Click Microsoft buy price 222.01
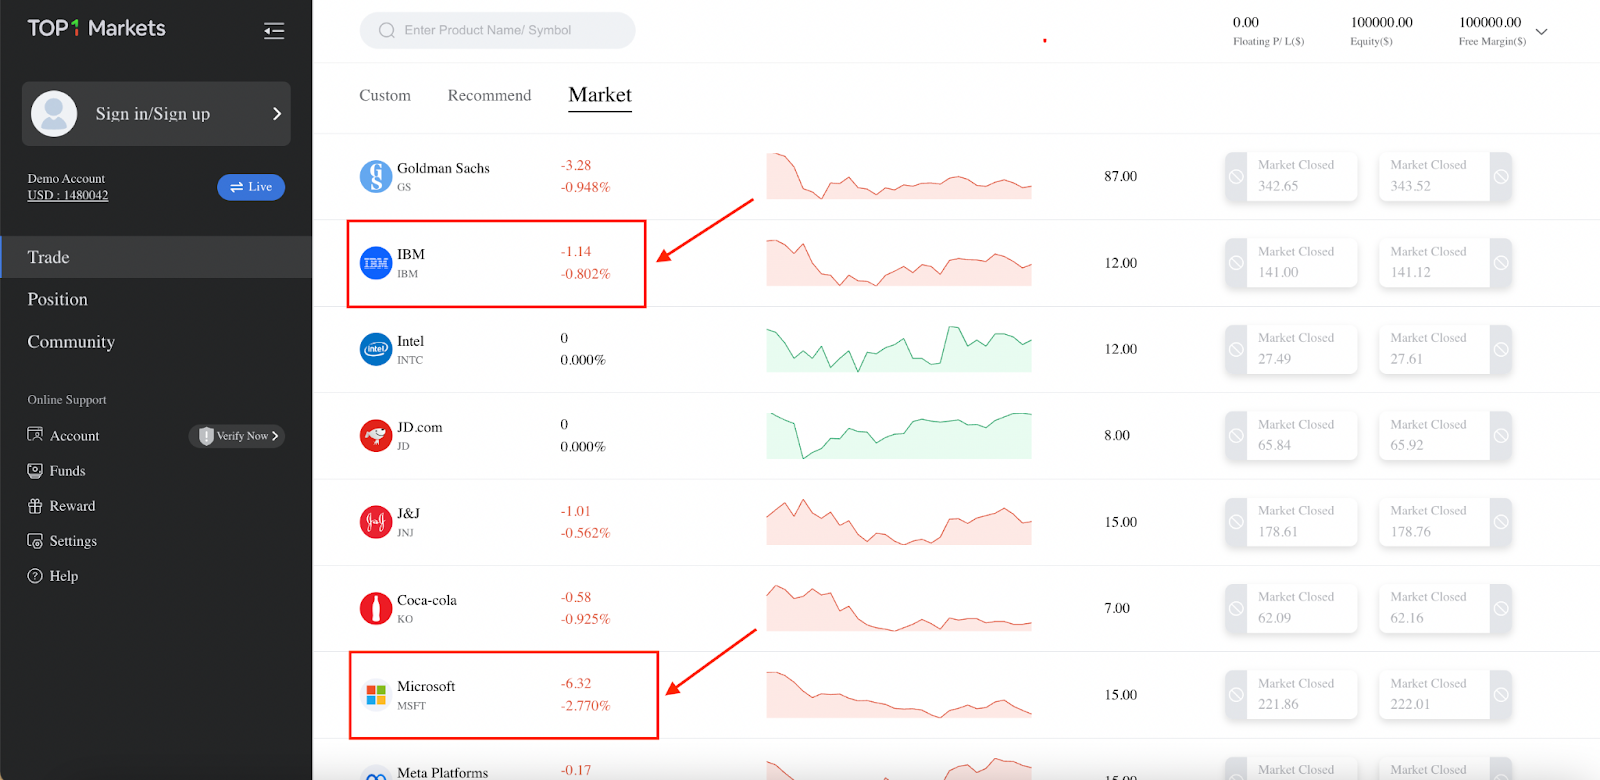 pyautogui.click(x=1410, y=704)
